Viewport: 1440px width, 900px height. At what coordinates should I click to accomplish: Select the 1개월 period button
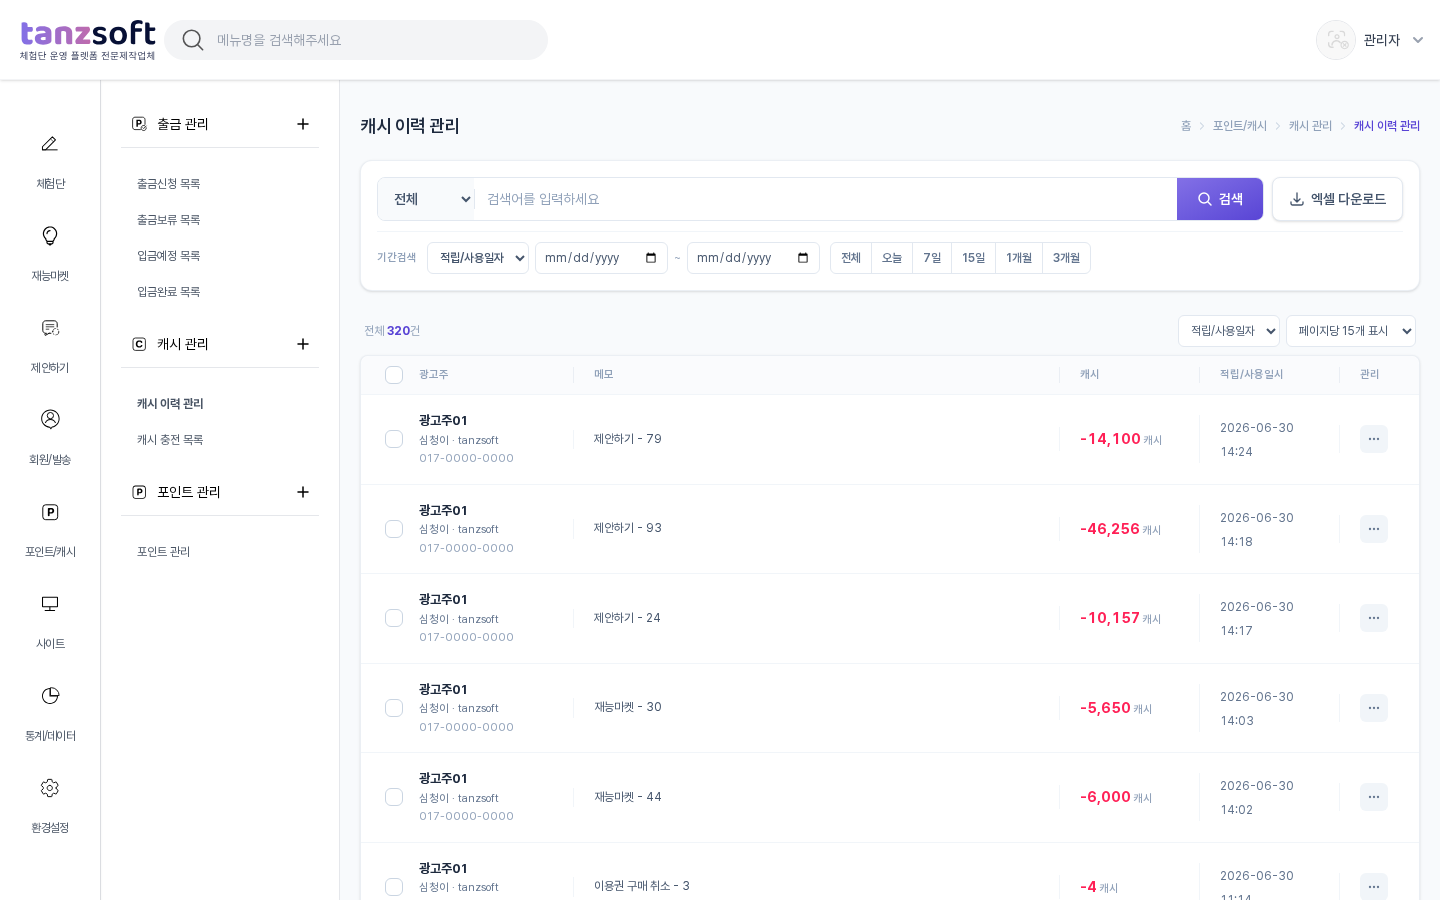coord(1019,258)
